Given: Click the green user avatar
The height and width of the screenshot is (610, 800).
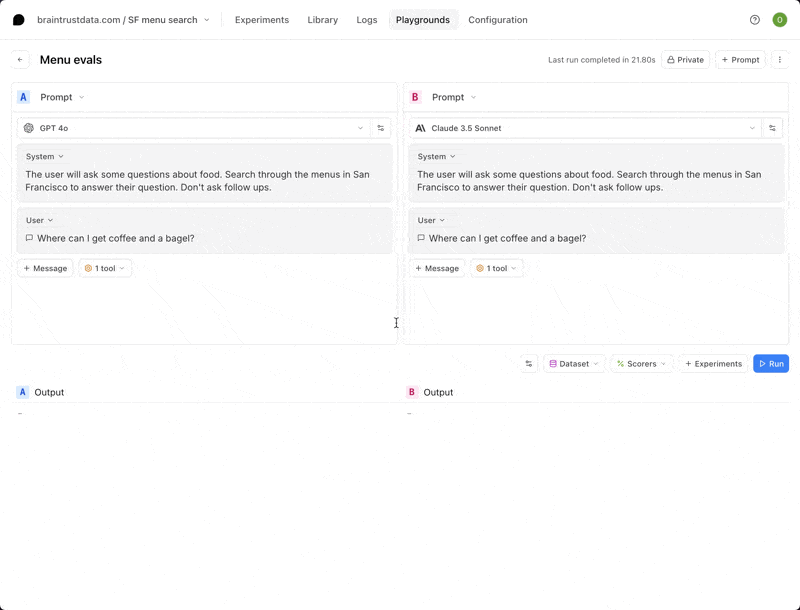Looking at the screenshot, I should coord(780,20).
